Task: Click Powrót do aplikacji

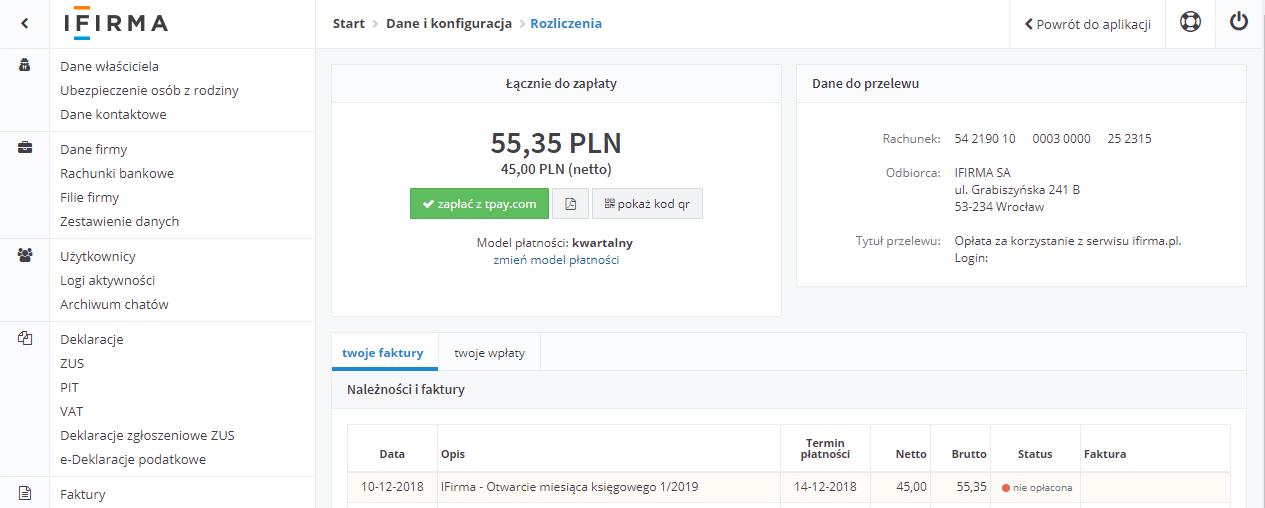Action: pyautogui.click(x=1087, y=24)
